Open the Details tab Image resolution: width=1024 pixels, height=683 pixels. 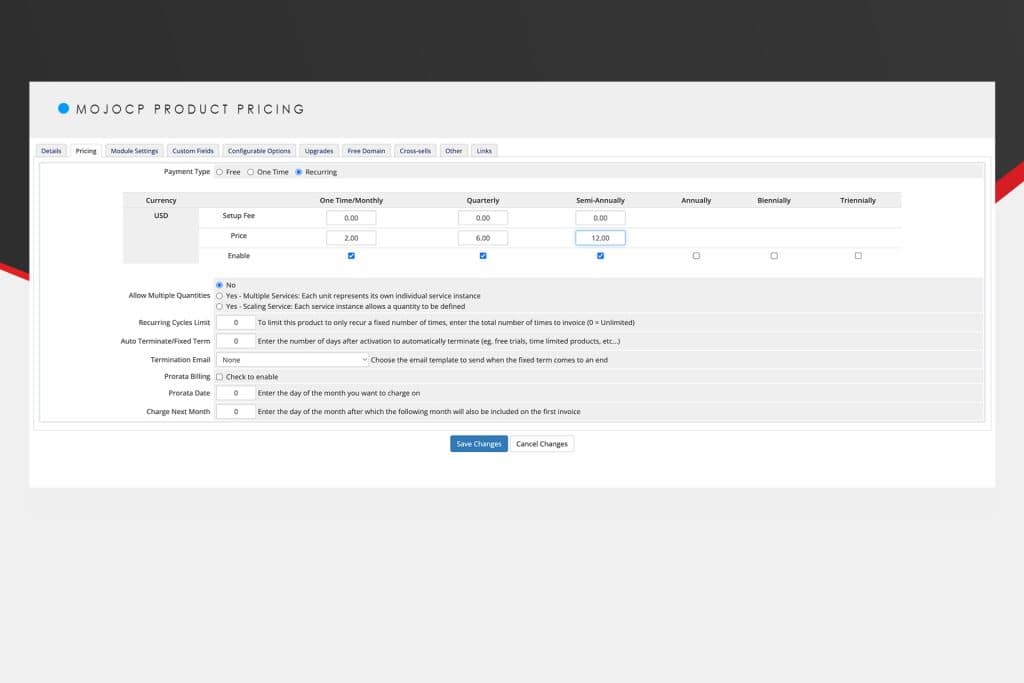51,151
